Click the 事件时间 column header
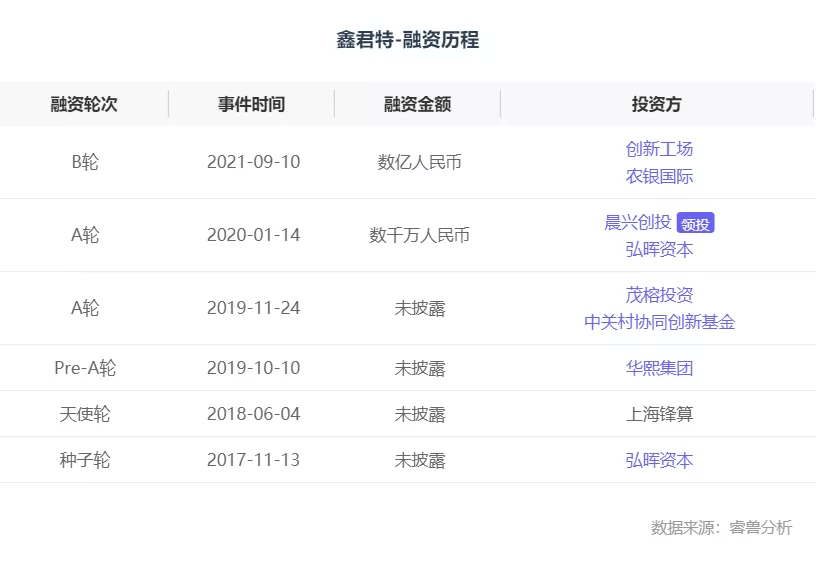The width and height of the screenshot is (816, 570). click(251, 104)
